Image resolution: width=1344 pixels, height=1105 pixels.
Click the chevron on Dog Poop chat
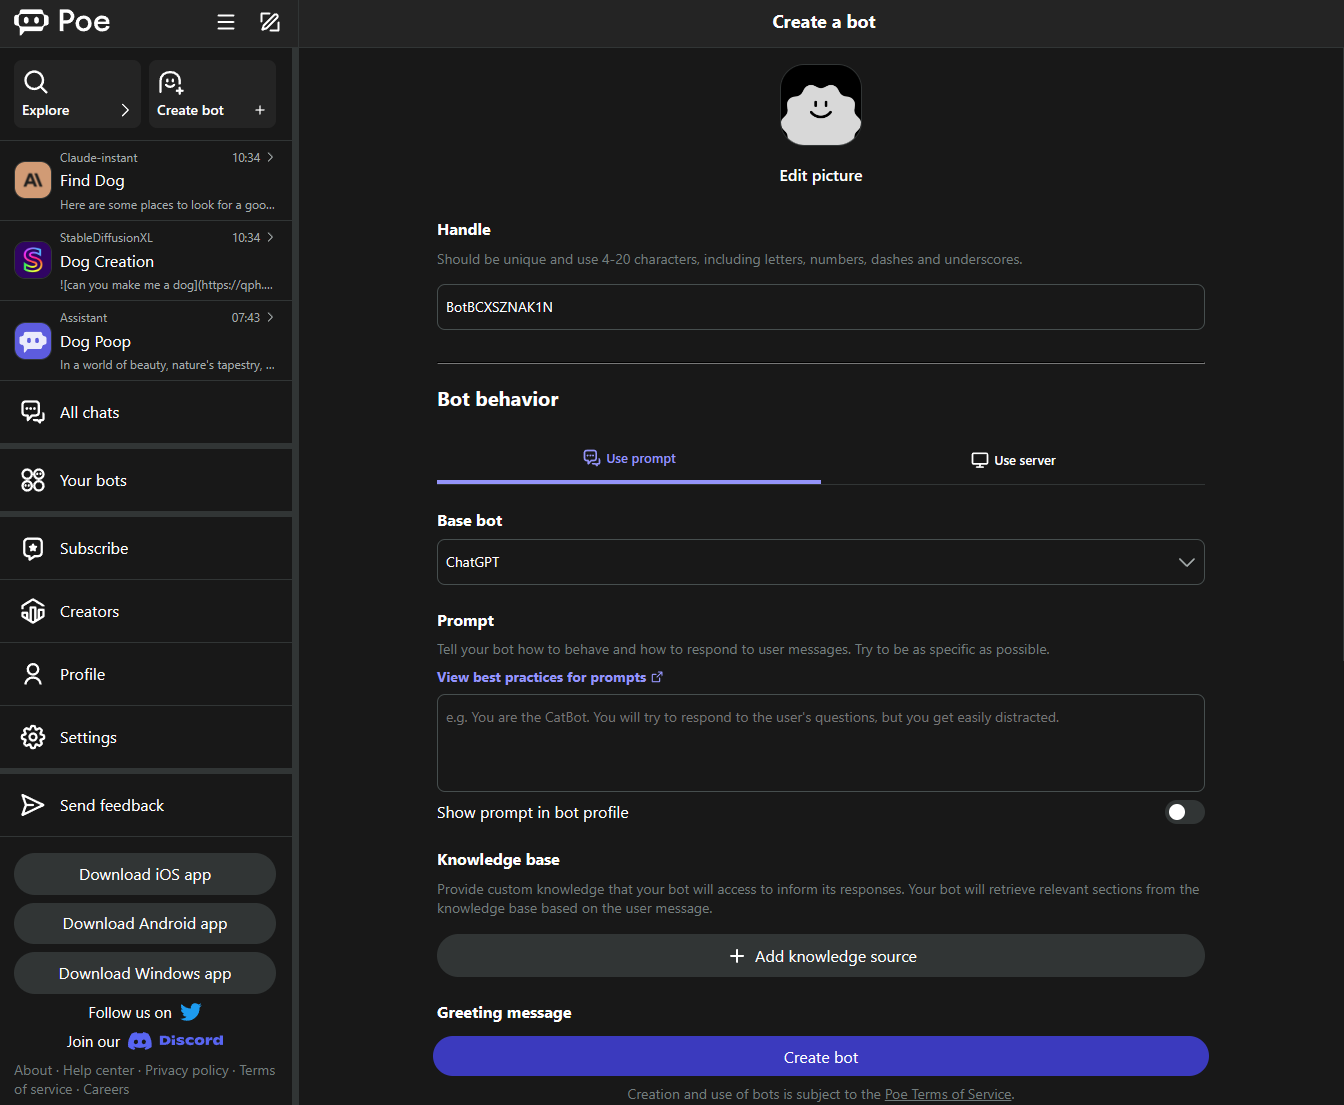(270, 317)
